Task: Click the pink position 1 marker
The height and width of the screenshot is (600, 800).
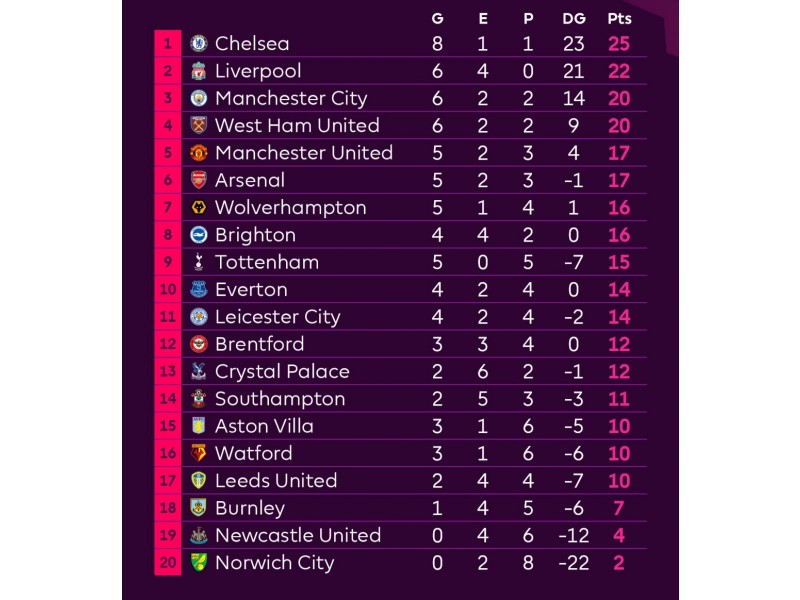Action: pos(168,43)
